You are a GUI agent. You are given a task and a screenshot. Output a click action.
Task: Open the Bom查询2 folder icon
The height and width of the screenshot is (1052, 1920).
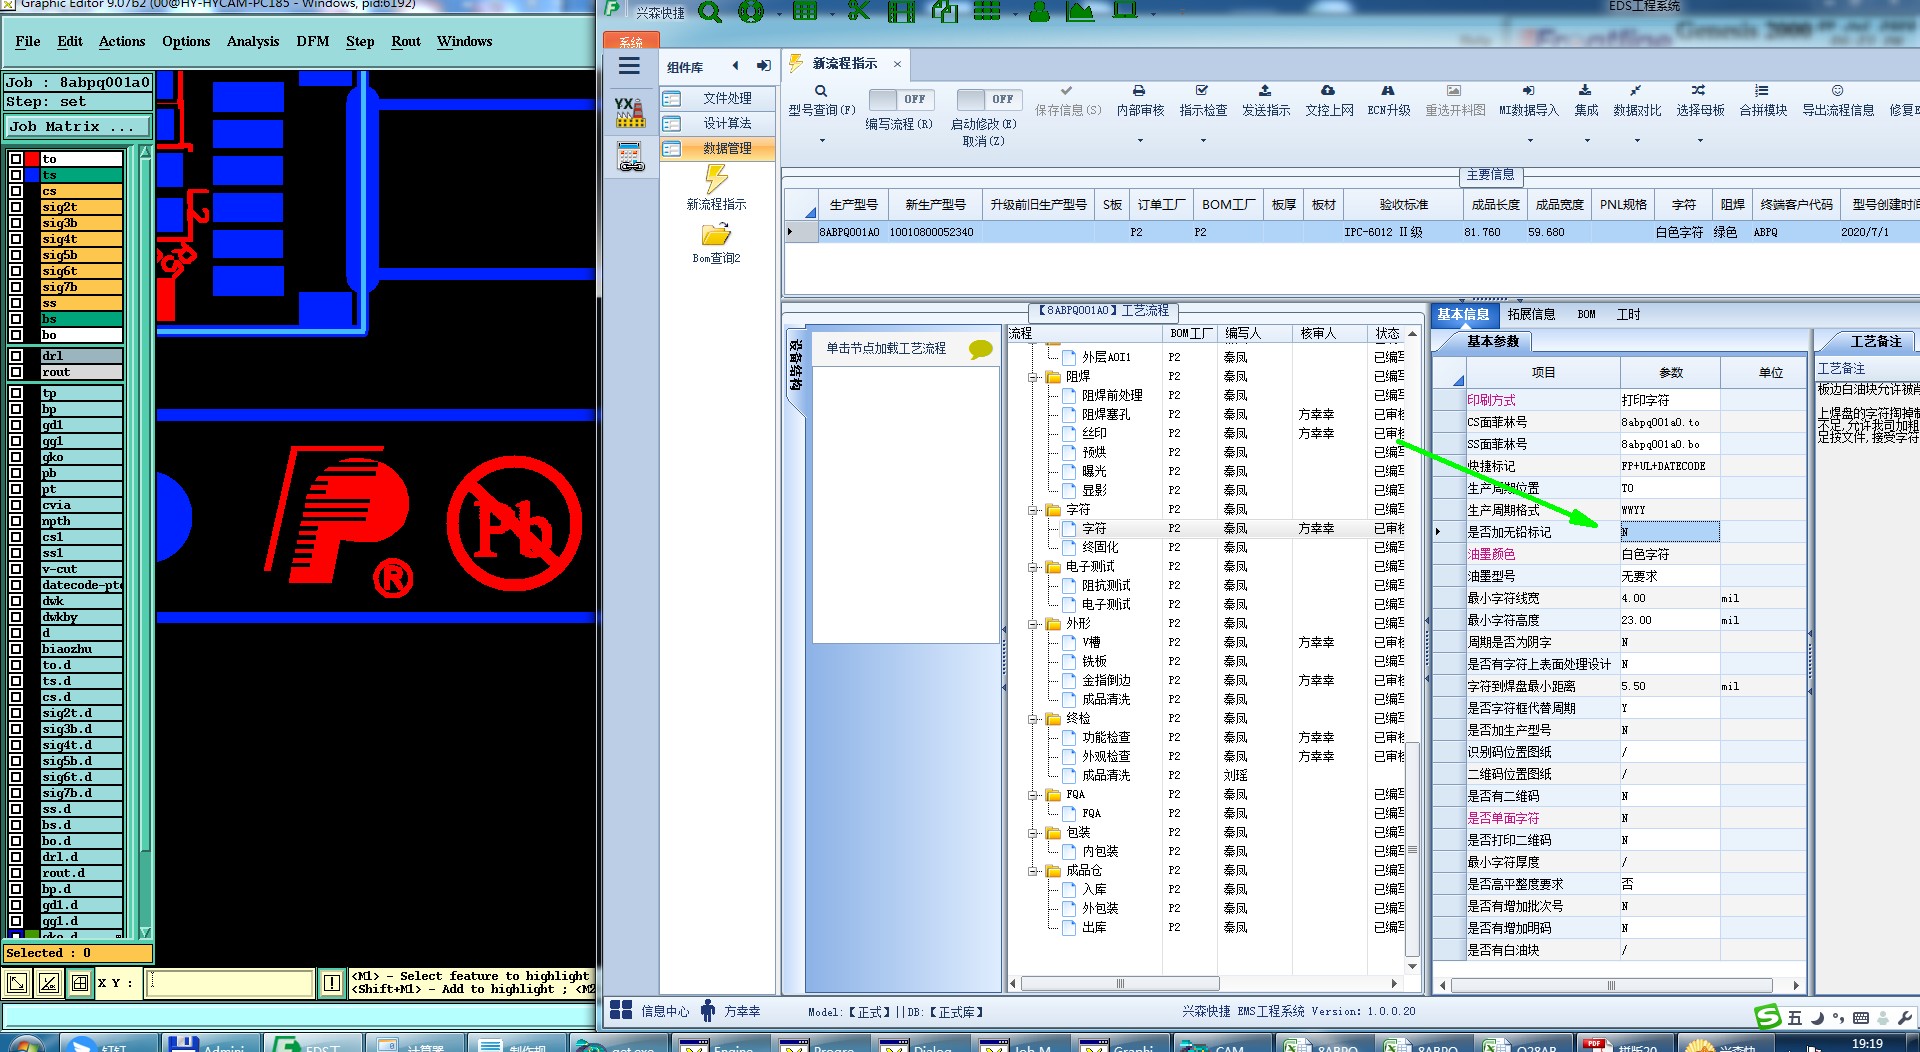716,235
